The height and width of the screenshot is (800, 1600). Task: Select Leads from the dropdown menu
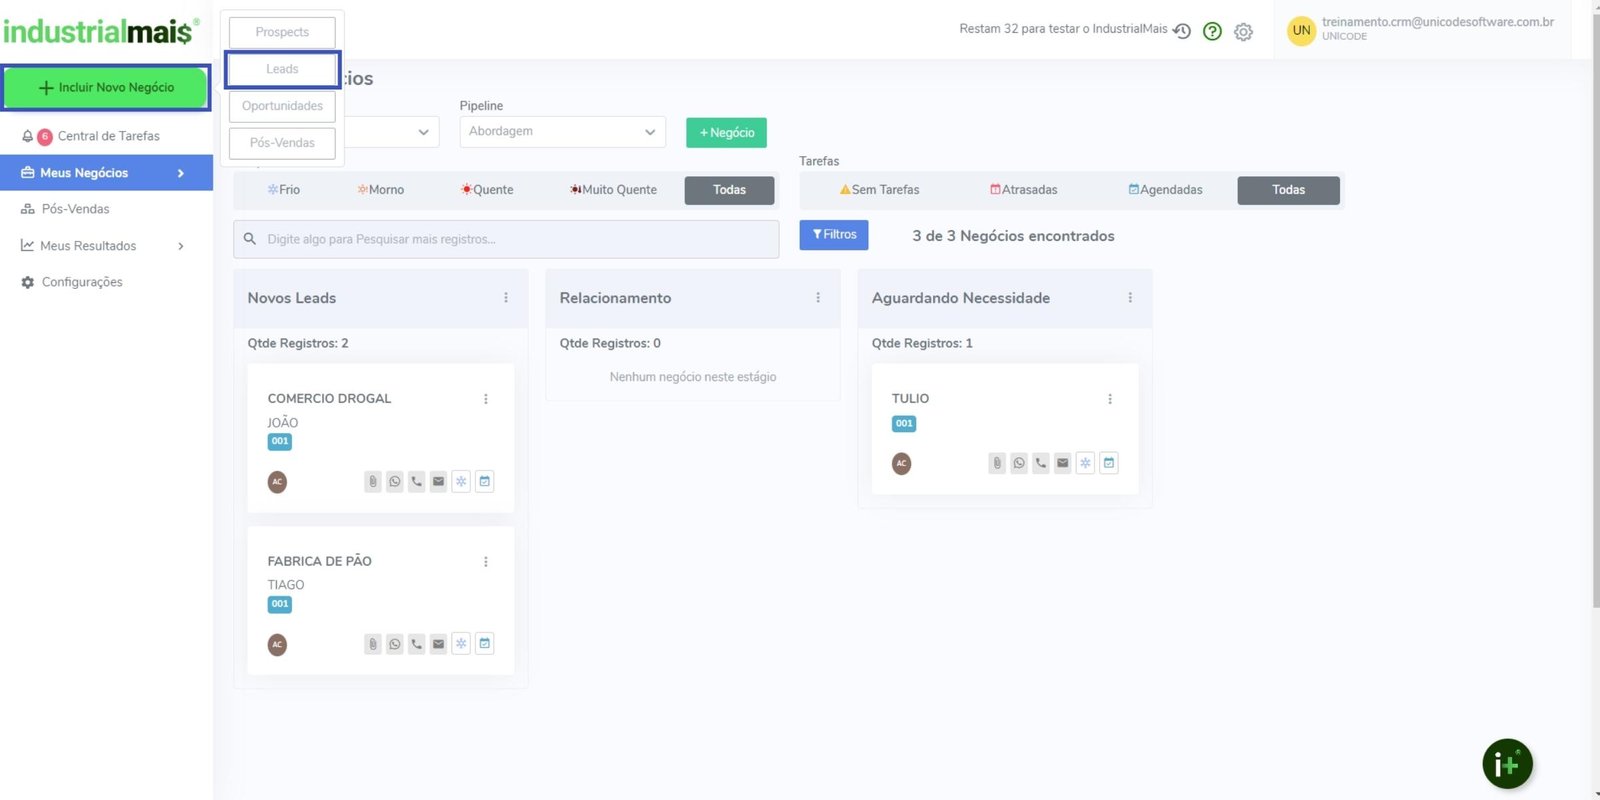click(282, 69)
